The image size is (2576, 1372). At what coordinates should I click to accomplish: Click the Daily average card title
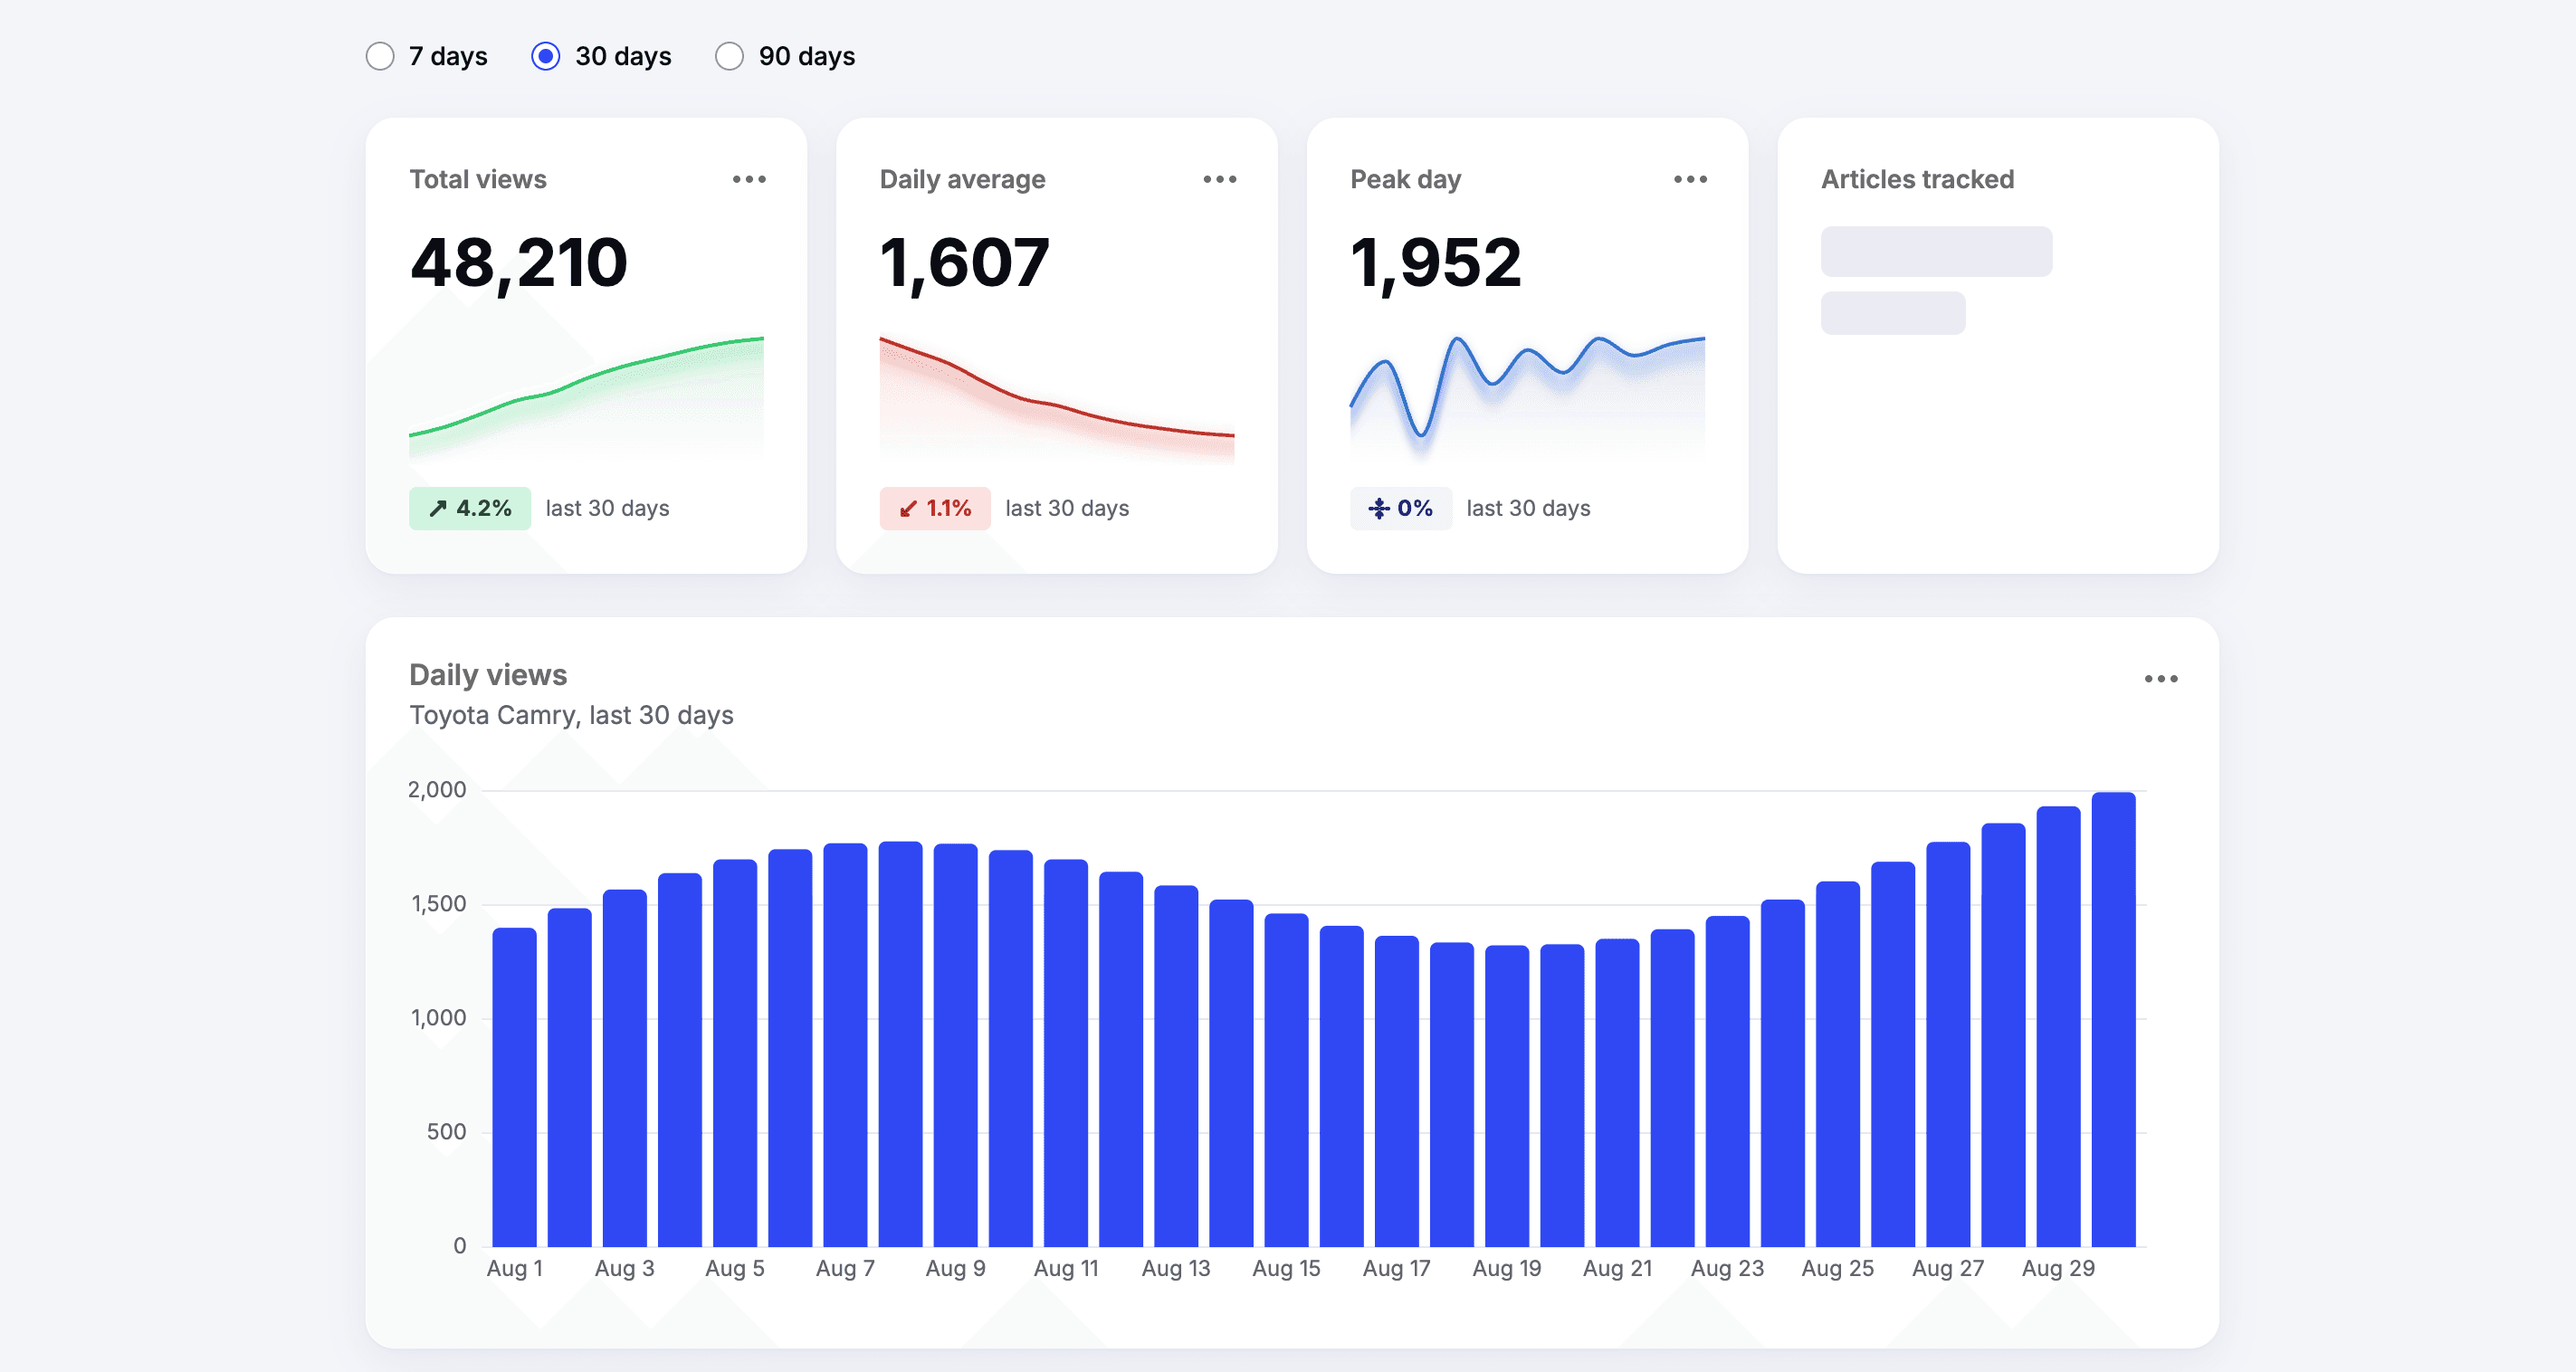pos(963,179)
